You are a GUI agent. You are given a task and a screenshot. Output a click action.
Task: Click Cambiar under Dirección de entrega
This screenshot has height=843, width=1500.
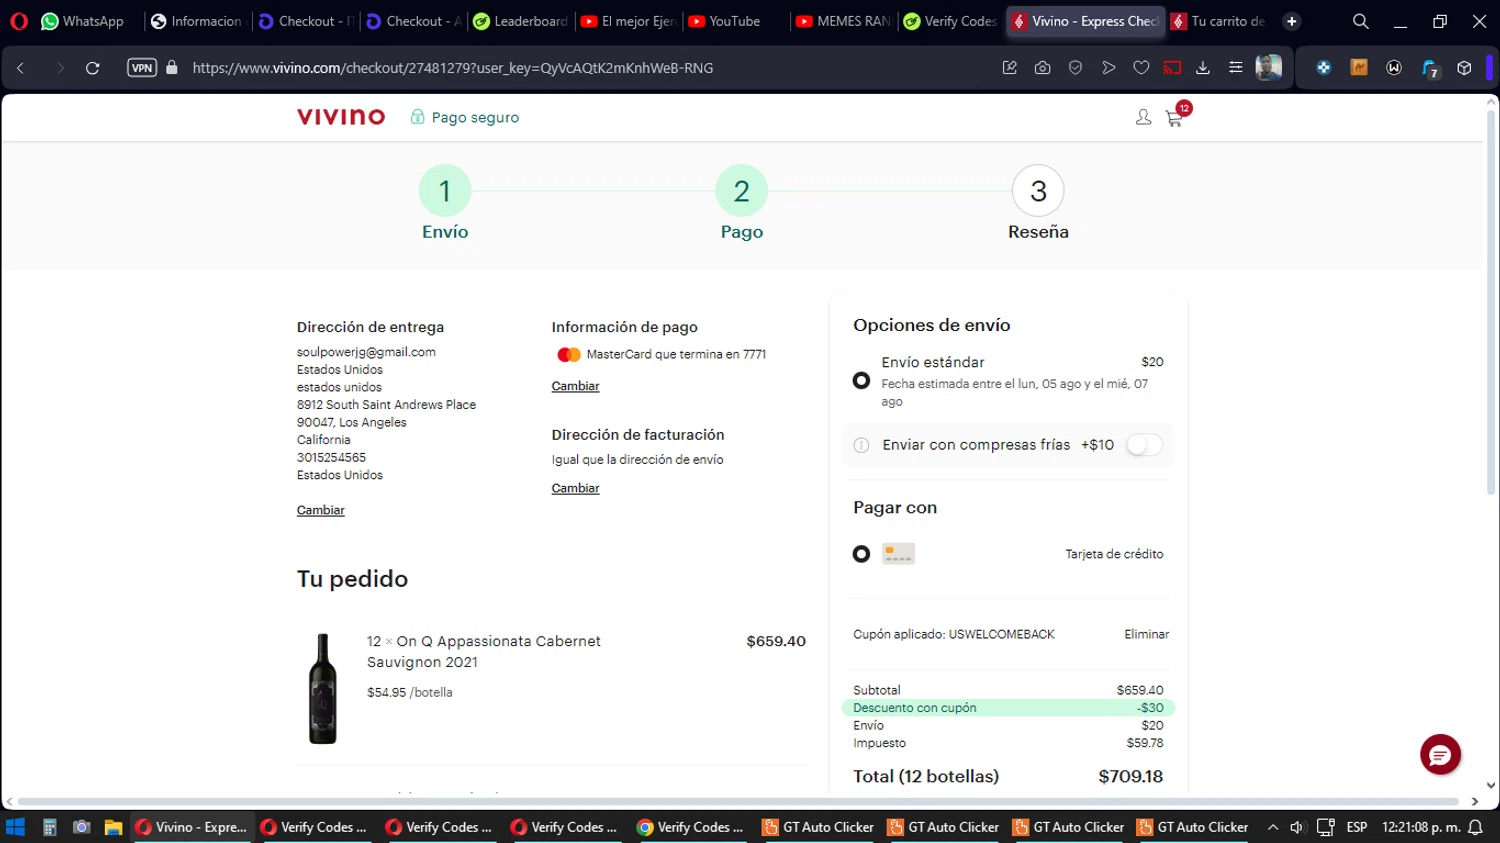[x=320, y=510]
